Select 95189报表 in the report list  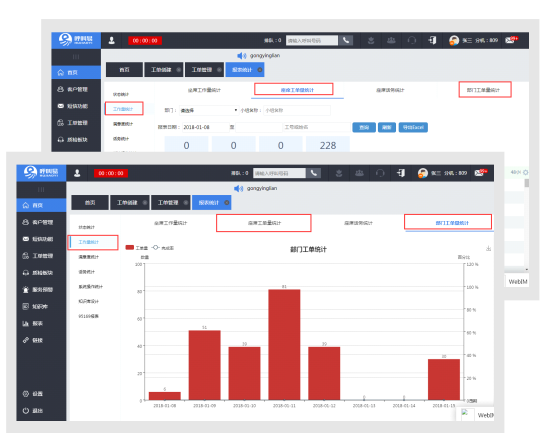click(x=89, y=316)
